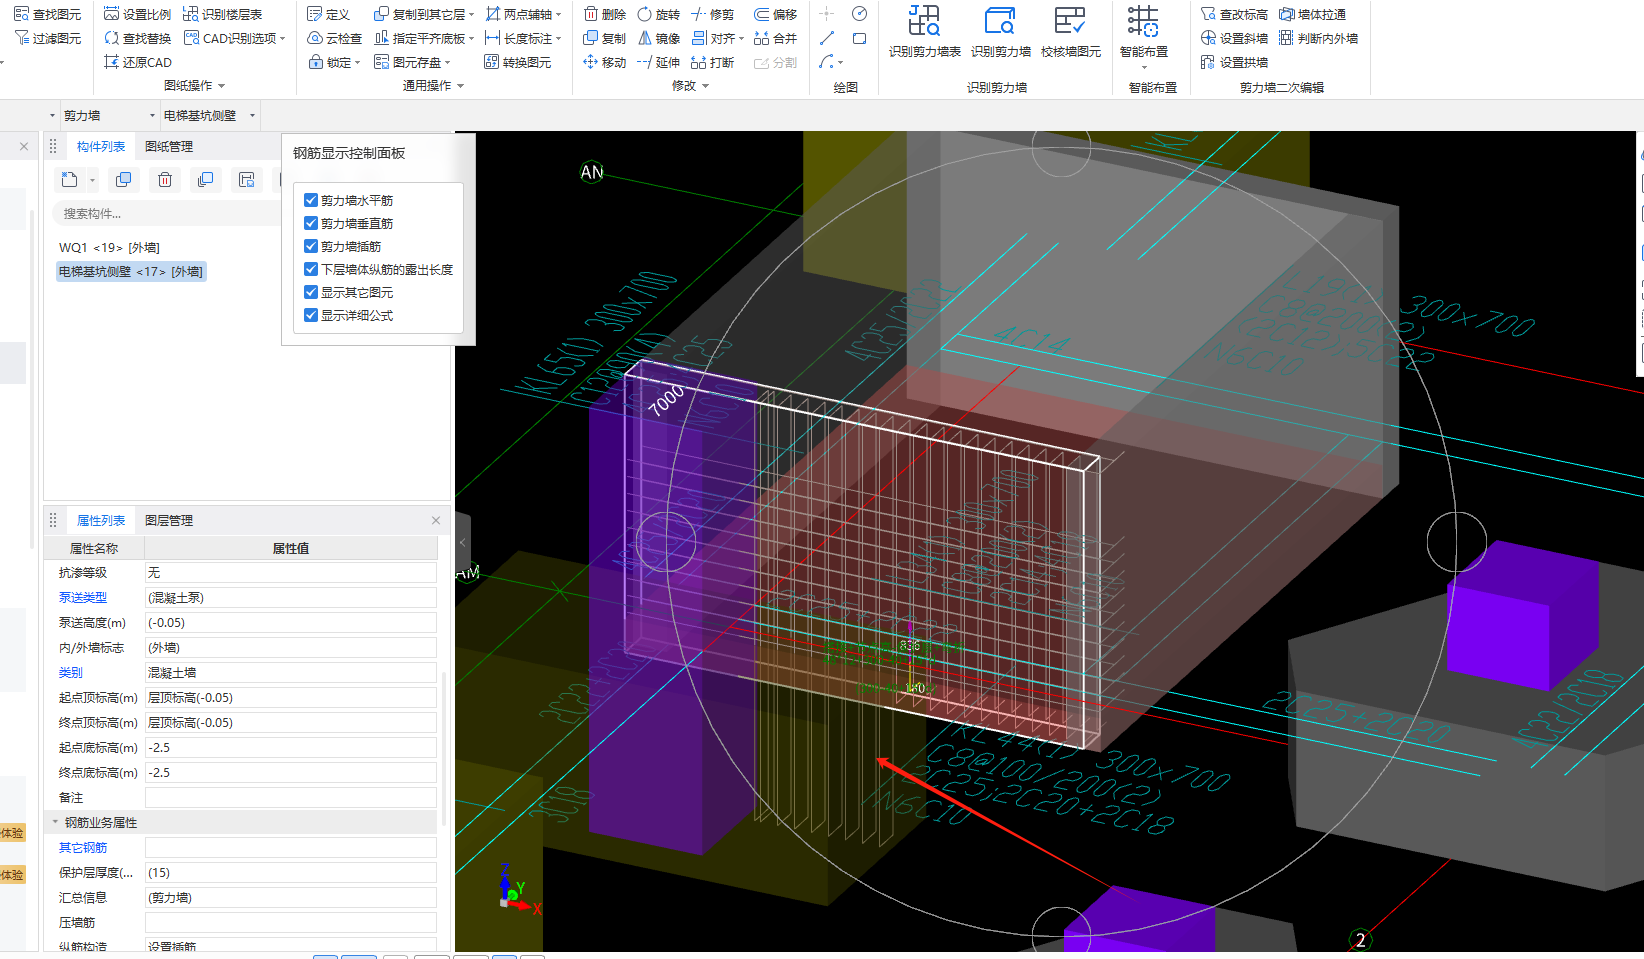Select the draw line tool
1644x959 pixels.
point(827,38)
